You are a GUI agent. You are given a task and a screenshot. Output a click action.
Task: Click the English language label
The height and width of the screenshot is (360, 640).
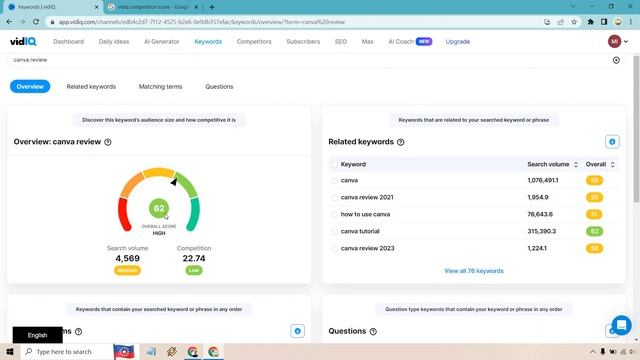tap(38, 335)
